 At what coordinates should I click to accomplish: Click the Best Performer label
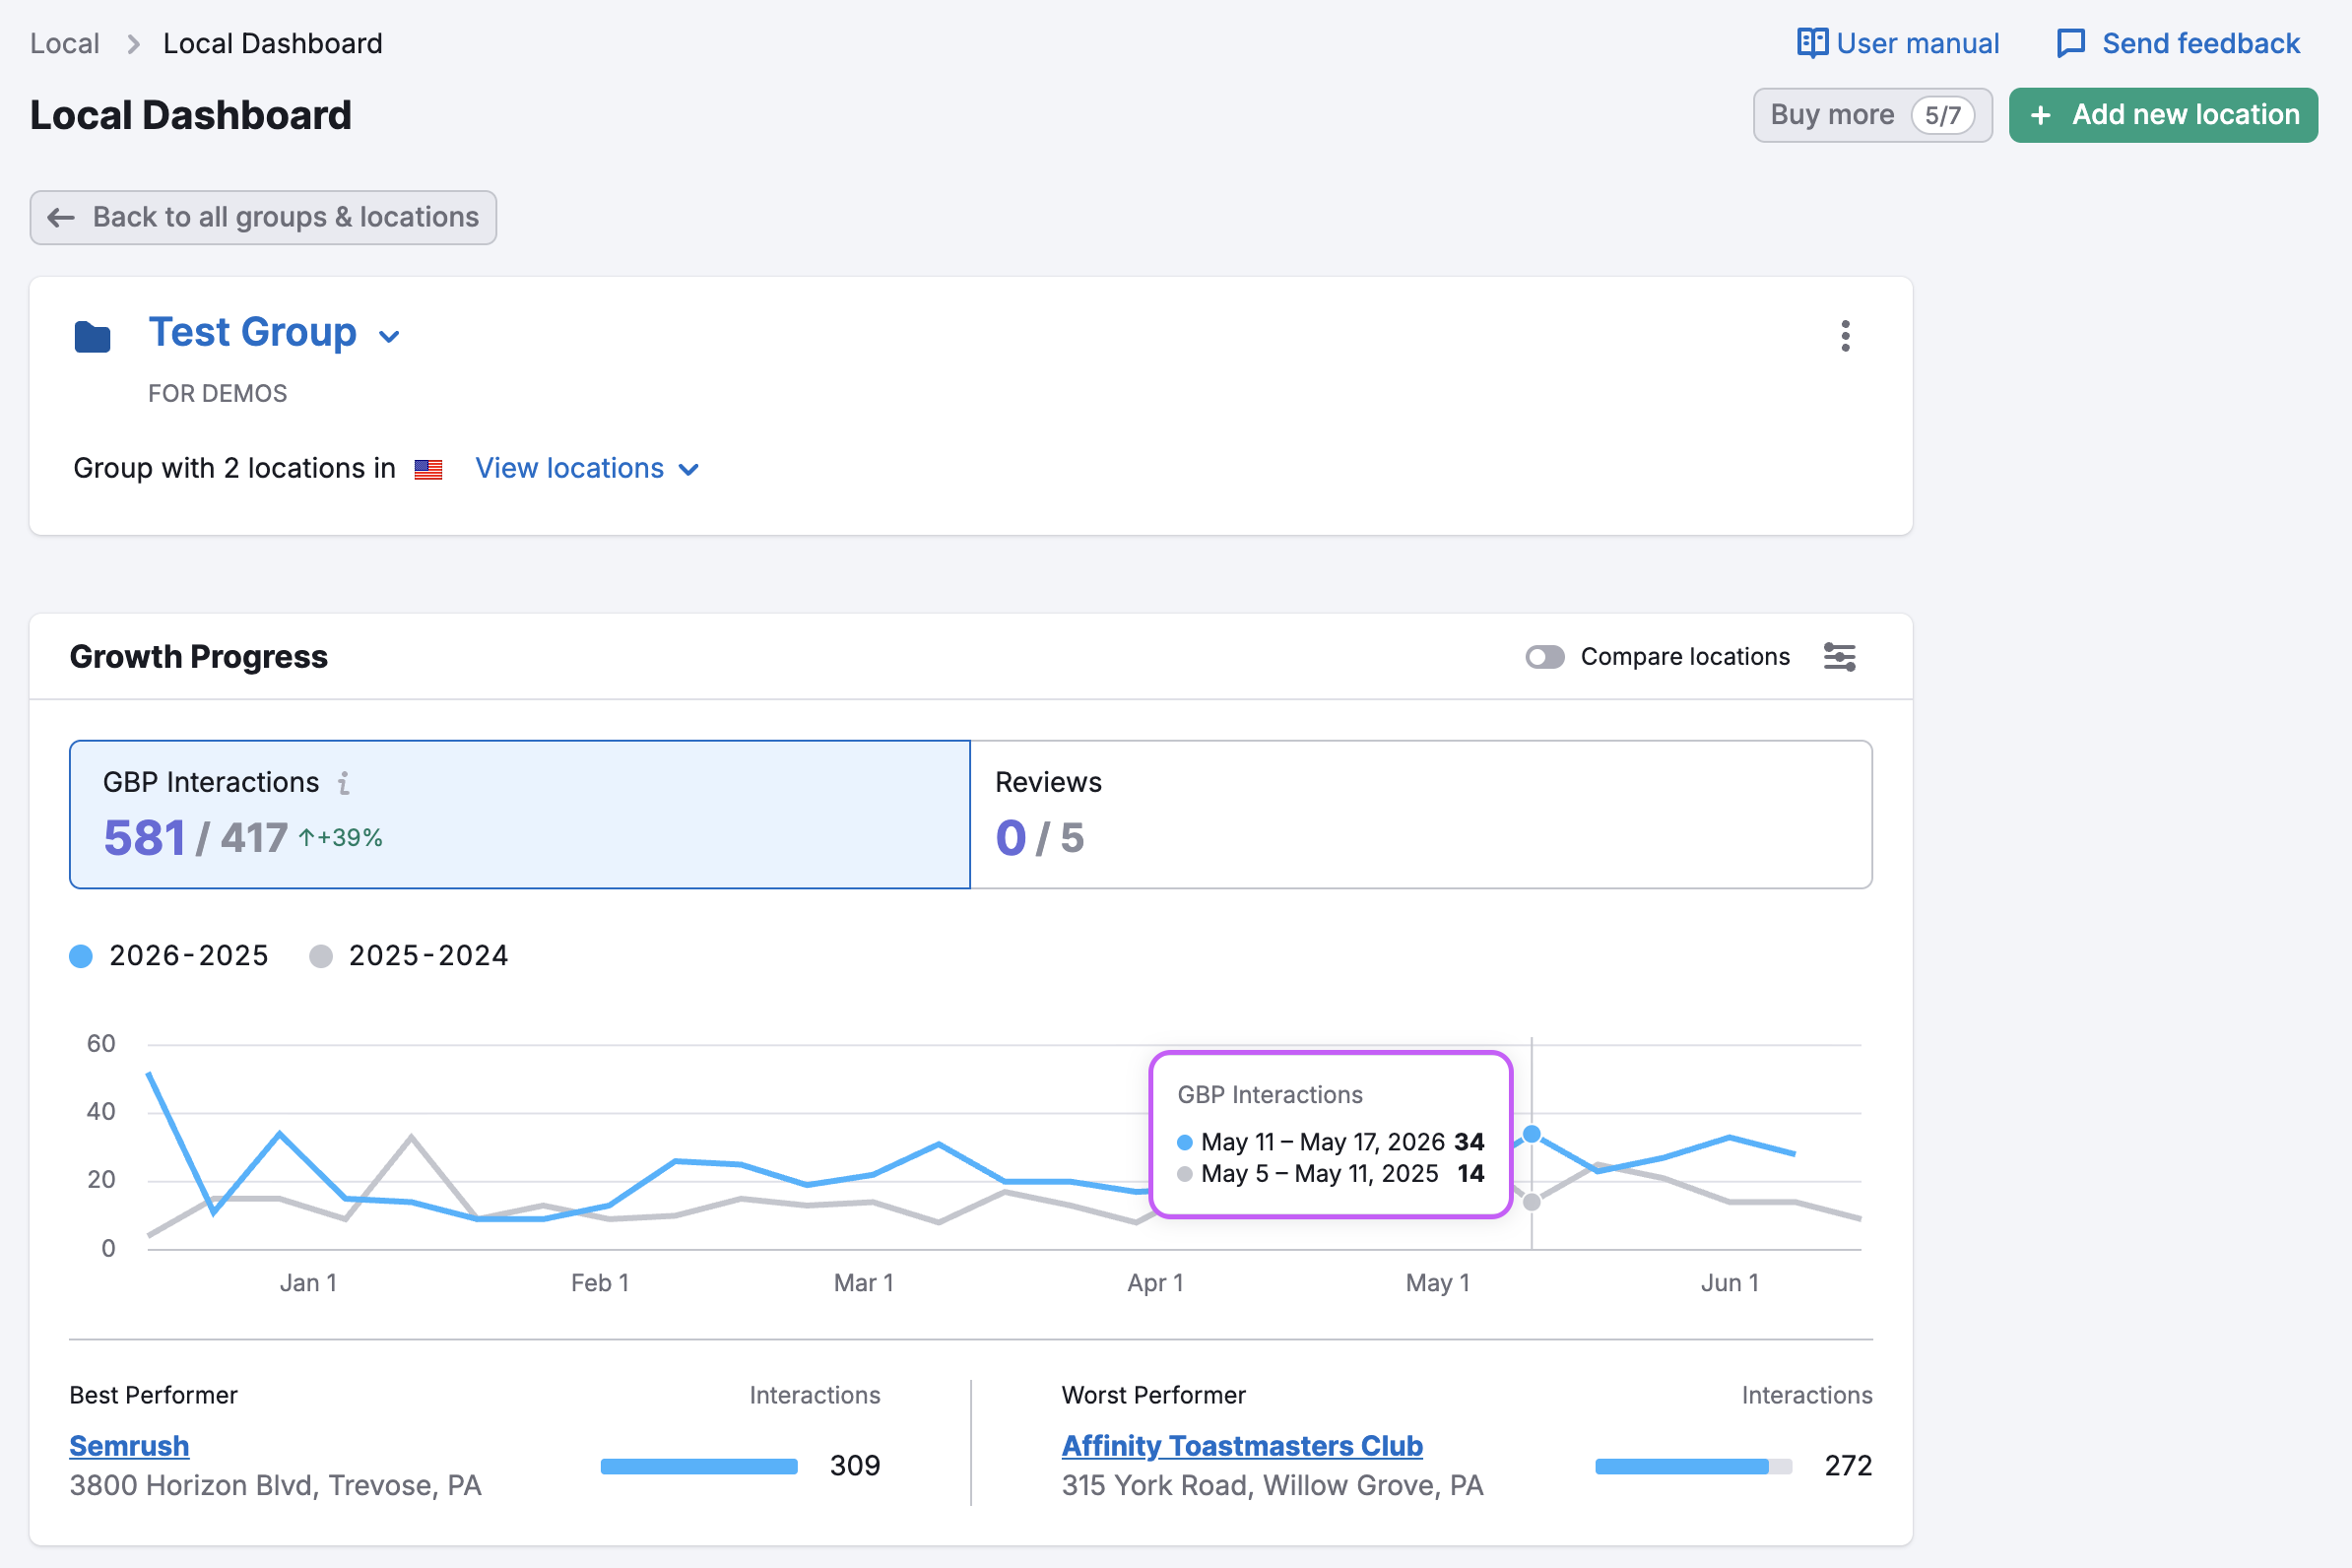(x=154, y=1395)
